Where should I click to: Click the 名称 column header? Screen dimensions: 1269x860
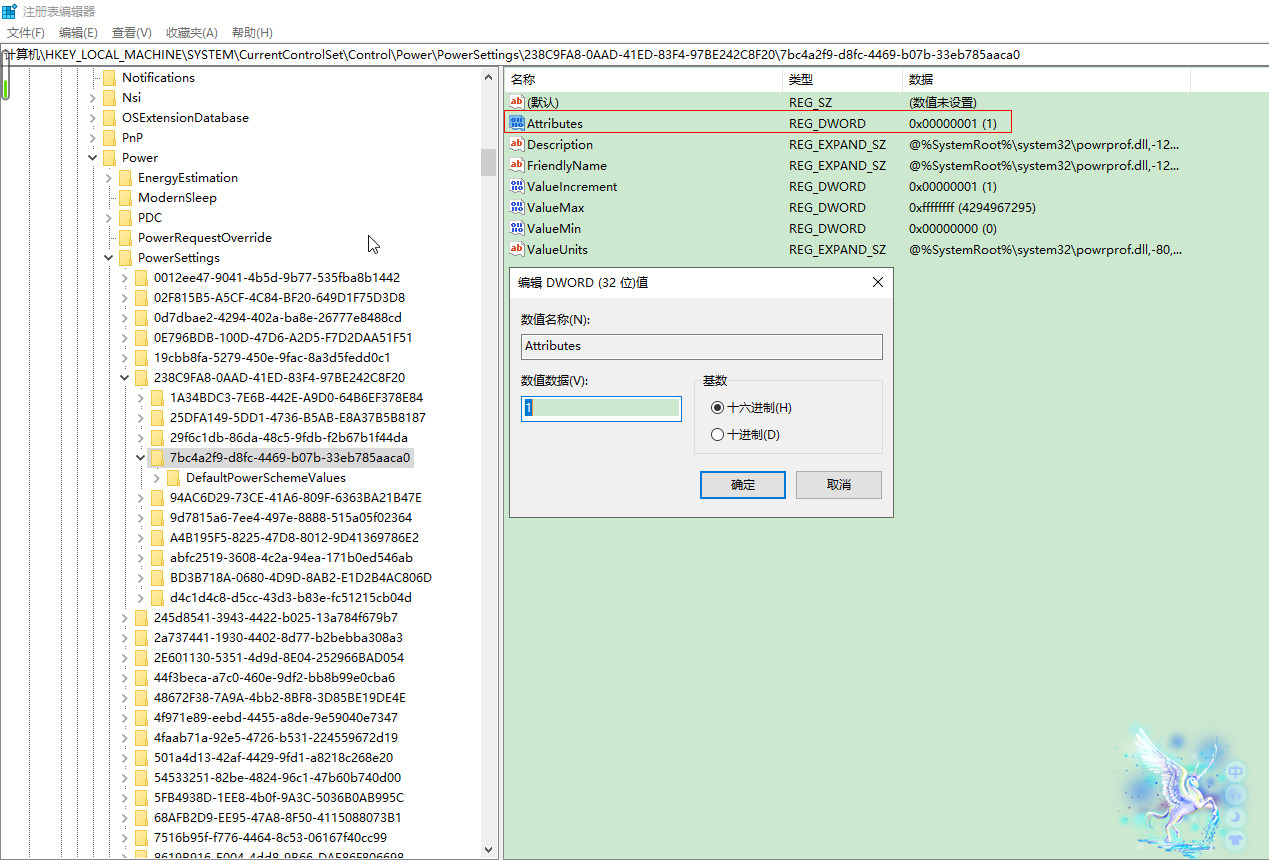(x=643, y=79)
